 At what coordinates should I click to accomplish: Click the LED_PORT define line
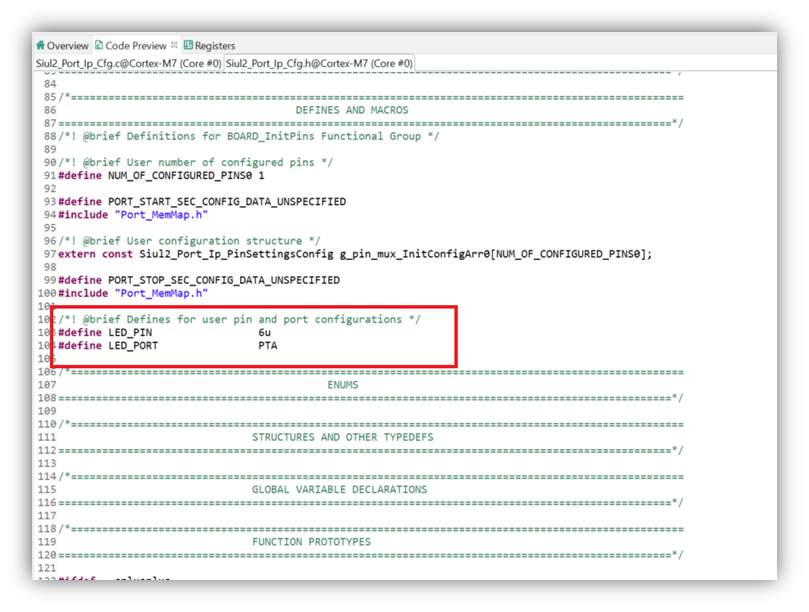168,345
